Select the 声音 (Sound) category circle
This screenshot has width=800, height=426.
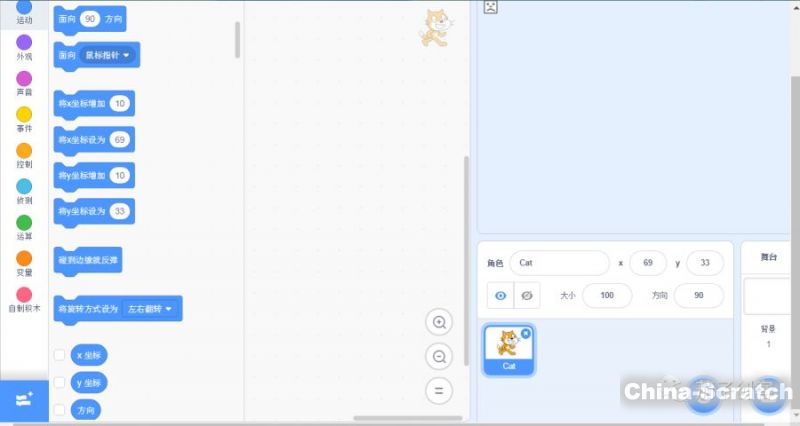(24, 79)
